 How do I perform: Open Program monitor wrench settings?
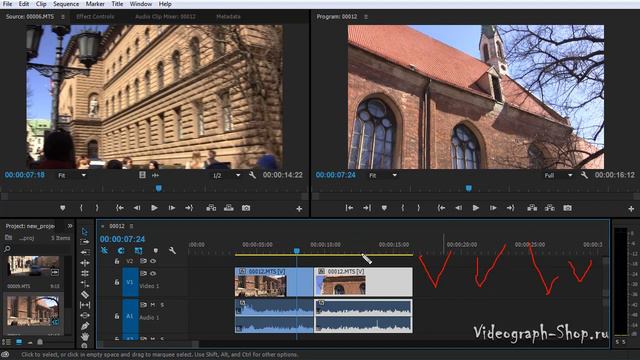[584, 175]
